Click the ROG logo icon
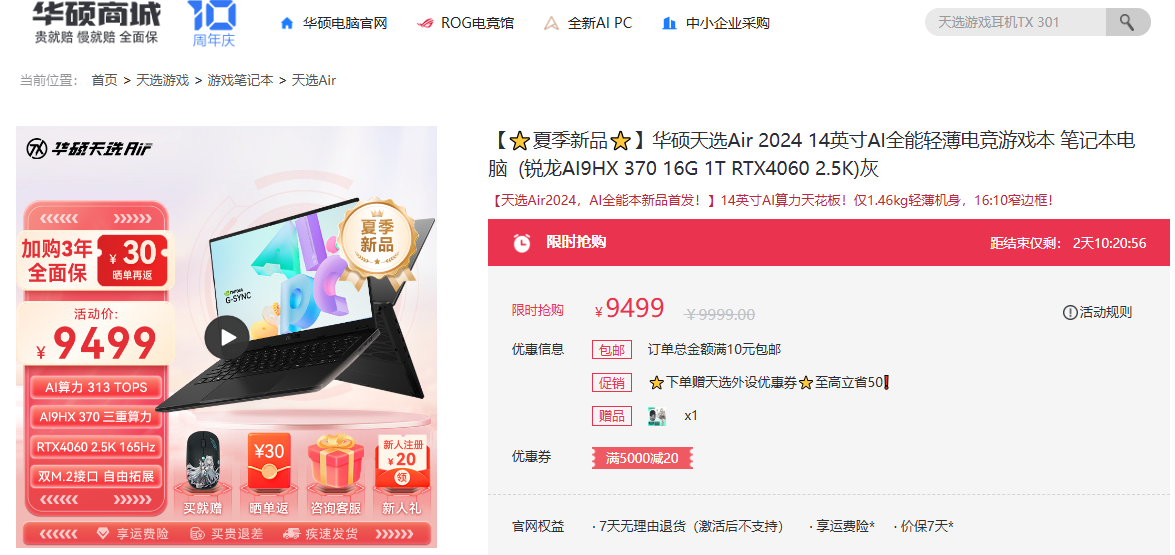Image resolution: width=1175 pixels, height=555 pixels. tap(426, 23)
